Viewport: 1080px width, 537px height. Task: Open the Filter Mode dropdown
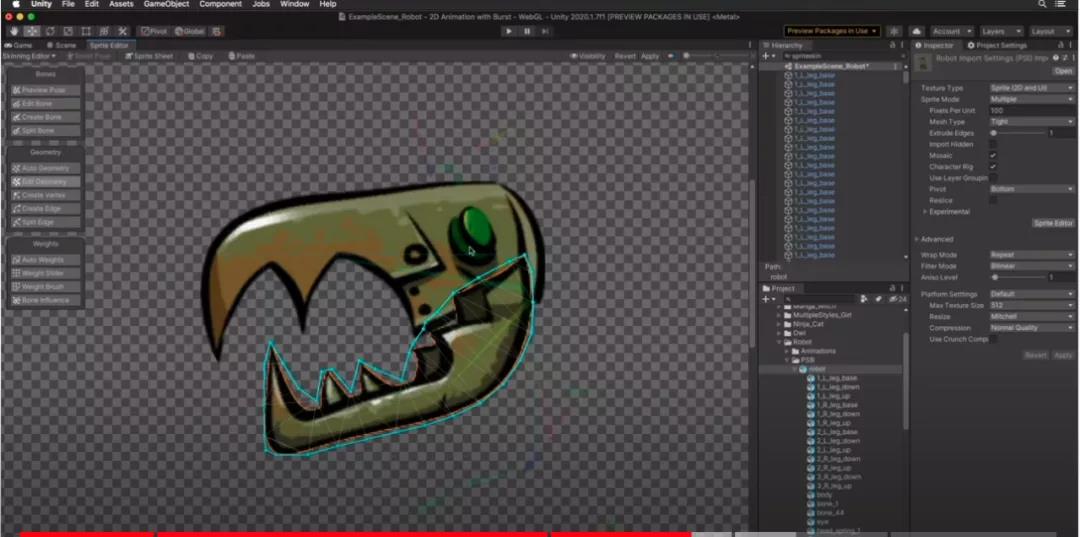(1031, 266)
